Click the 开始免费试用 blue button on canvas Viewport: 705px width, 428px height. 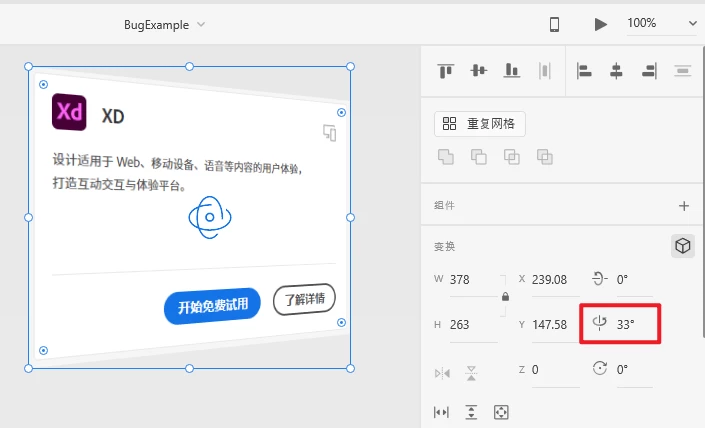coord(212,306)
